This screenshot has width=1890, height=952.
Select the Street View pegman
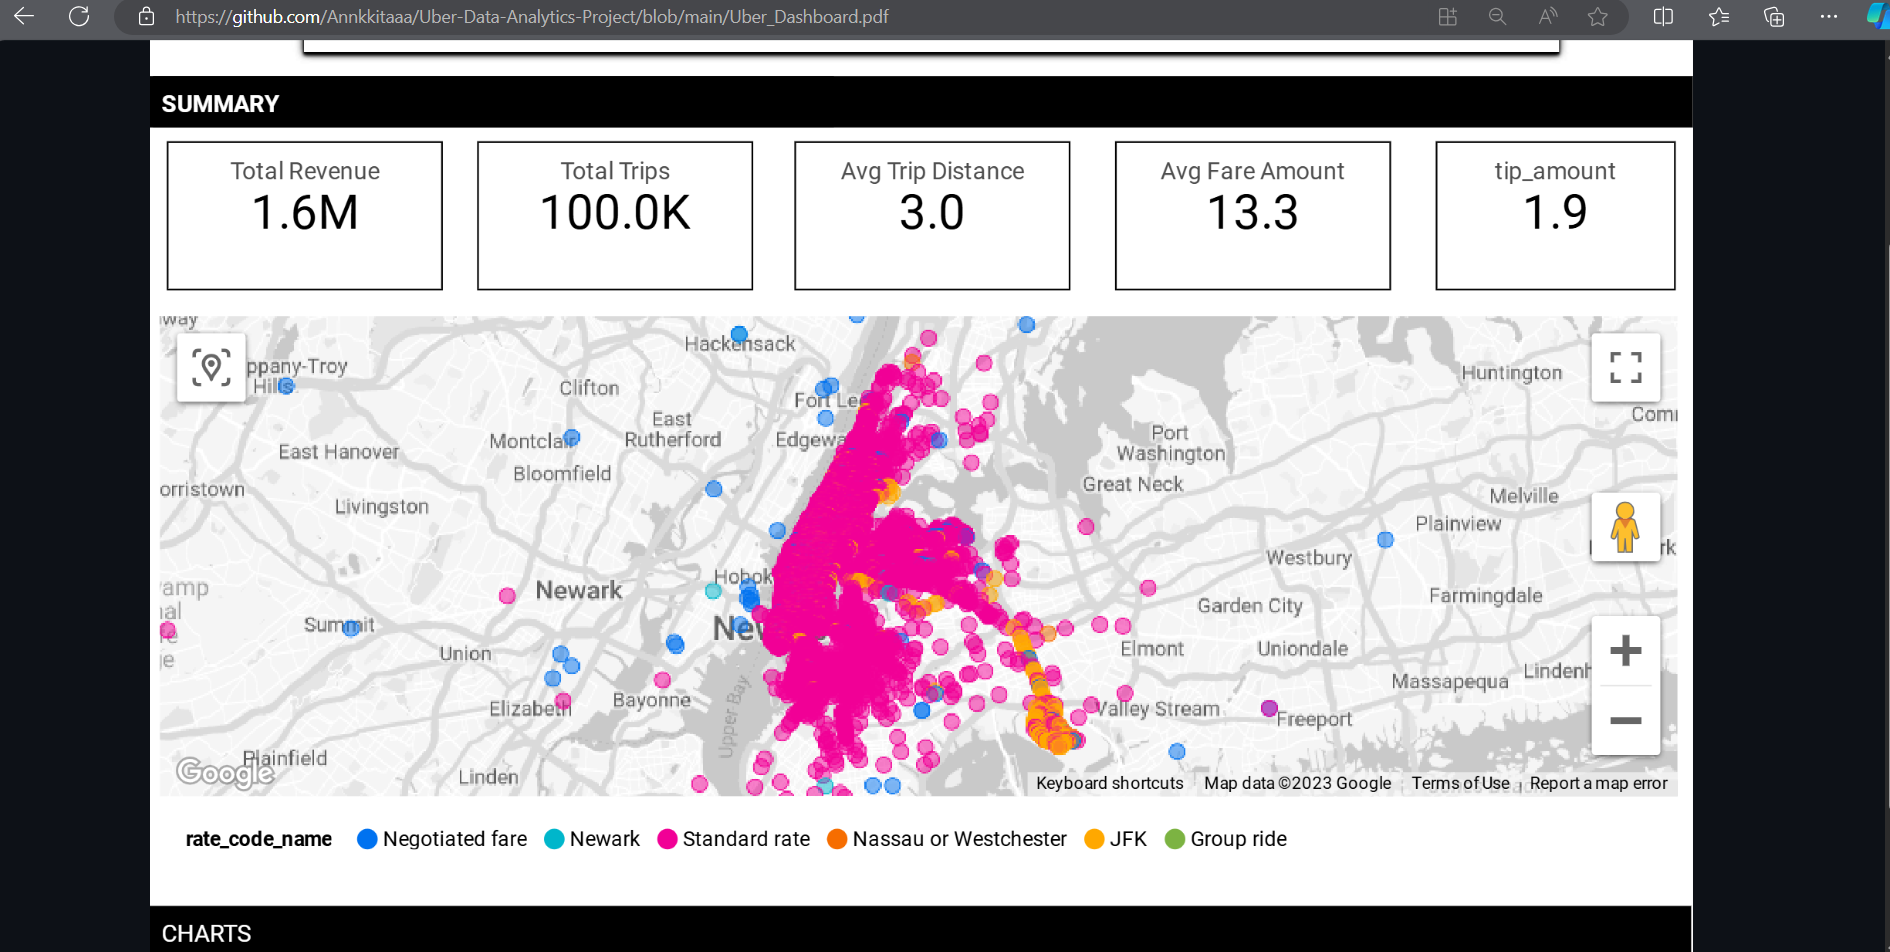(1626, 527)
